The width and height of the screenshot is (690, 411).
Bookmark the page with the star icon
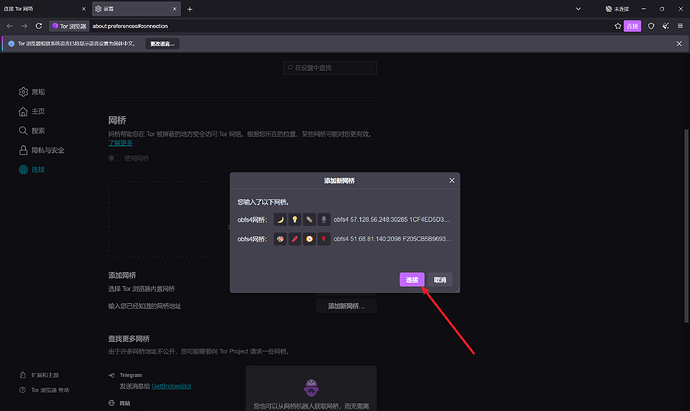point(618,26)
